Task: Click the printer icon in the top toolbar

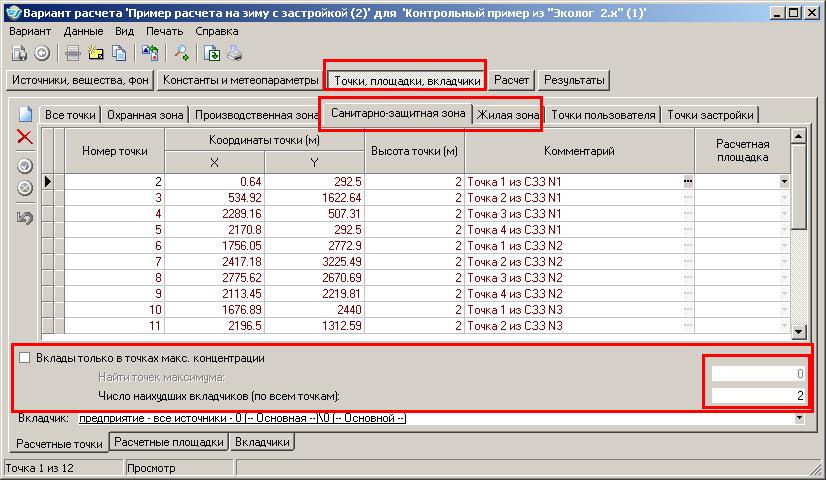Action: (233, 54)
